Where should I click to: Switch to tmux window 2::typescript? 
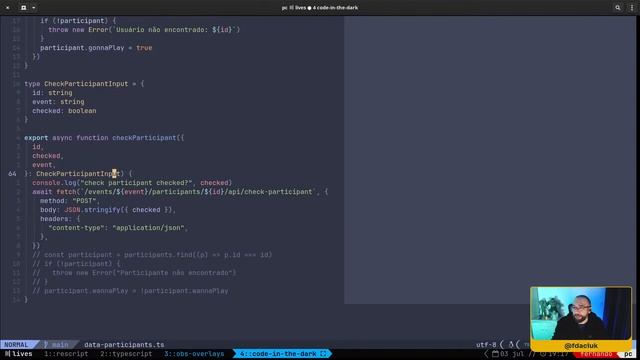click(x=126, y=353)
